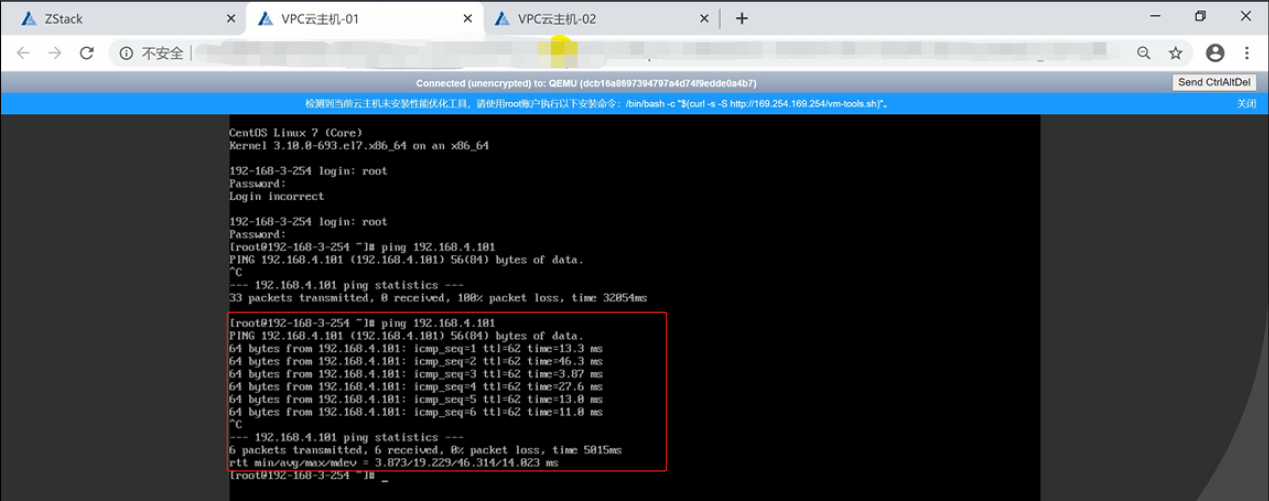Select the VPC云主机-01 tab

coord(363,18)
